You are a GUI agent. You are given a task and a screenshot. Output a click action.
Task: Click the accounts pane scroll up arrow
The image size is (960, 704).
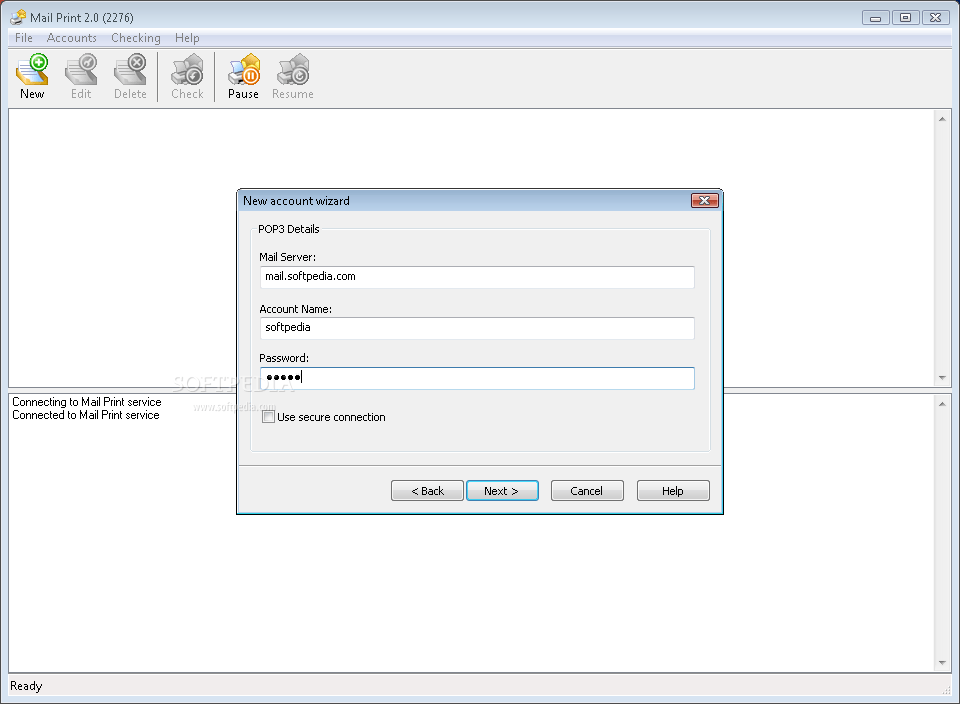tap(942, 119)
